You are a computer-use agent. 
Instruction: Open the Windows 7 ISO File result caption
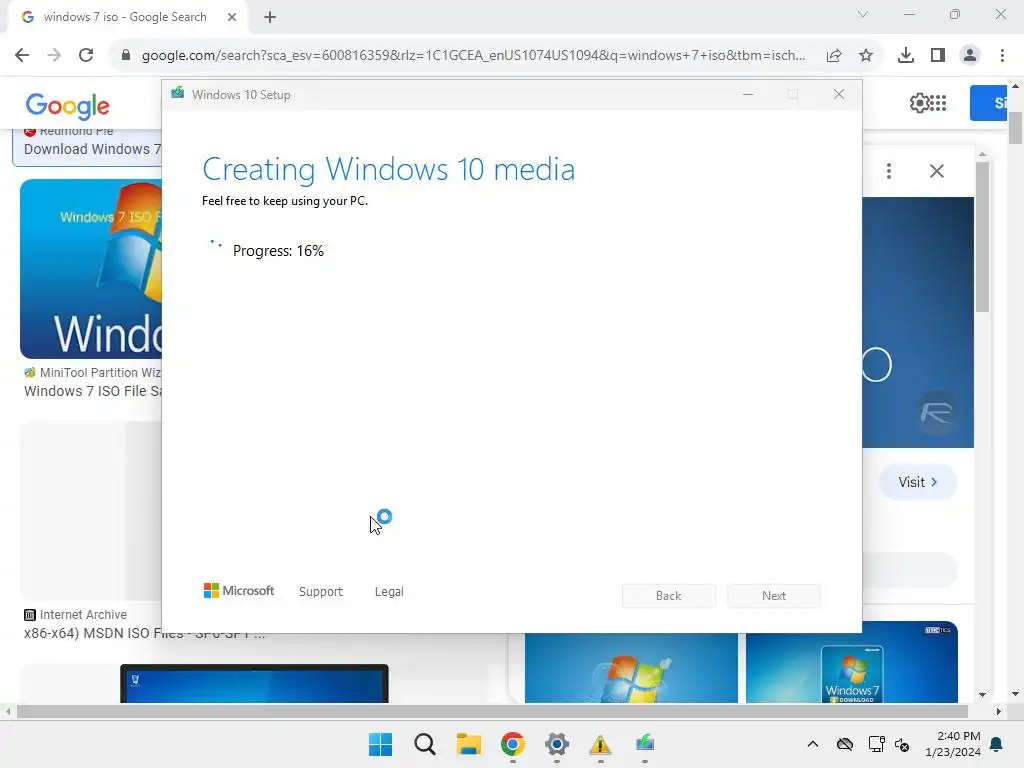[93, 391]
